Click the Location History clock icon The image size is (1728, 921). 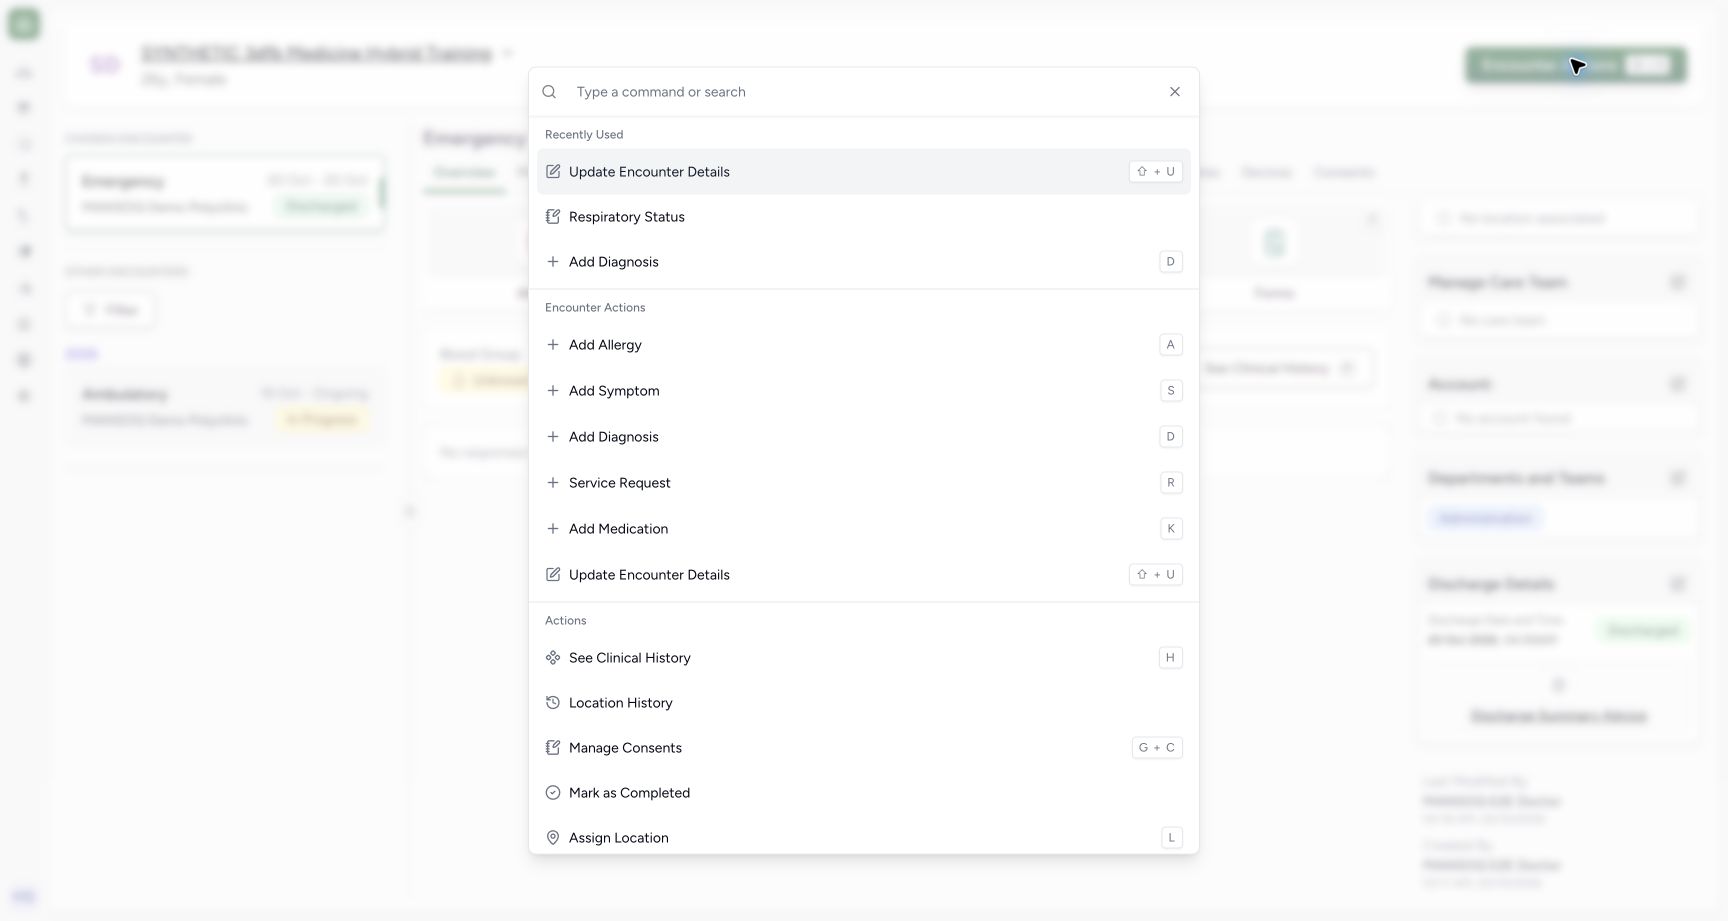tap(553, 703)
